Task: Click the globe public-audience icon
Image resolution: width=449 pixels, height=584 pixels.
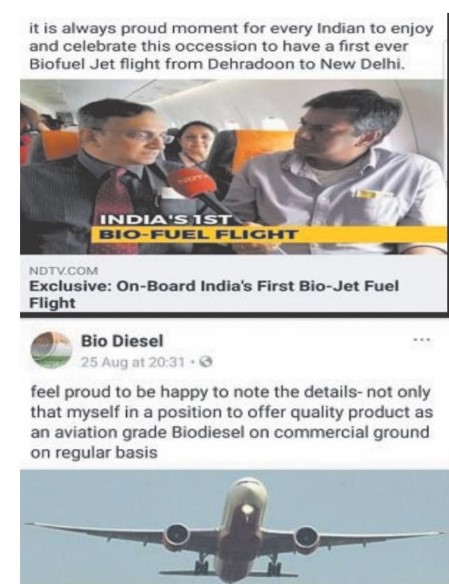Action: click(x=206, y=362)
